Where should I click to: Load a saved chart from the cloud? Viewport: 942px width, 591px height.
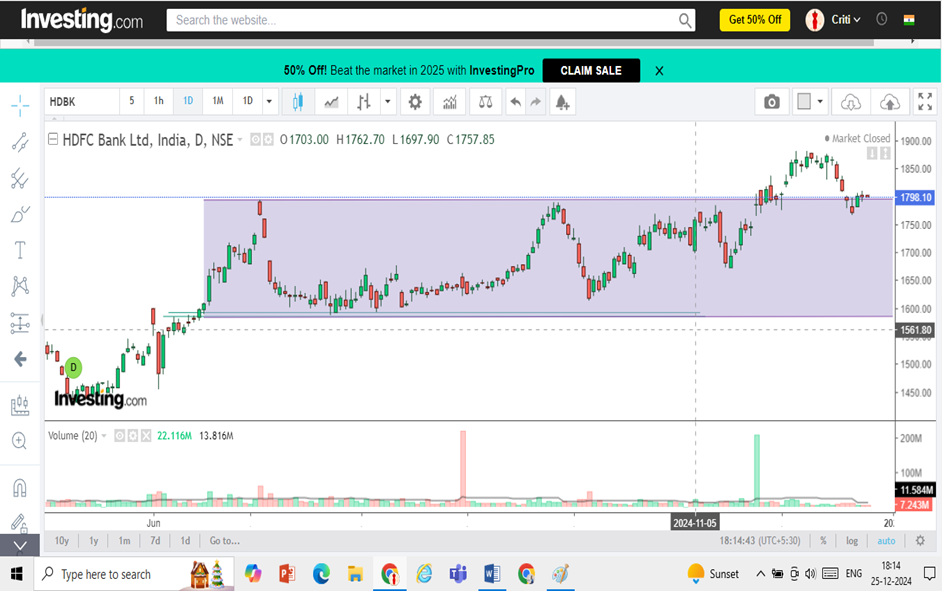[x=851, y=102]
